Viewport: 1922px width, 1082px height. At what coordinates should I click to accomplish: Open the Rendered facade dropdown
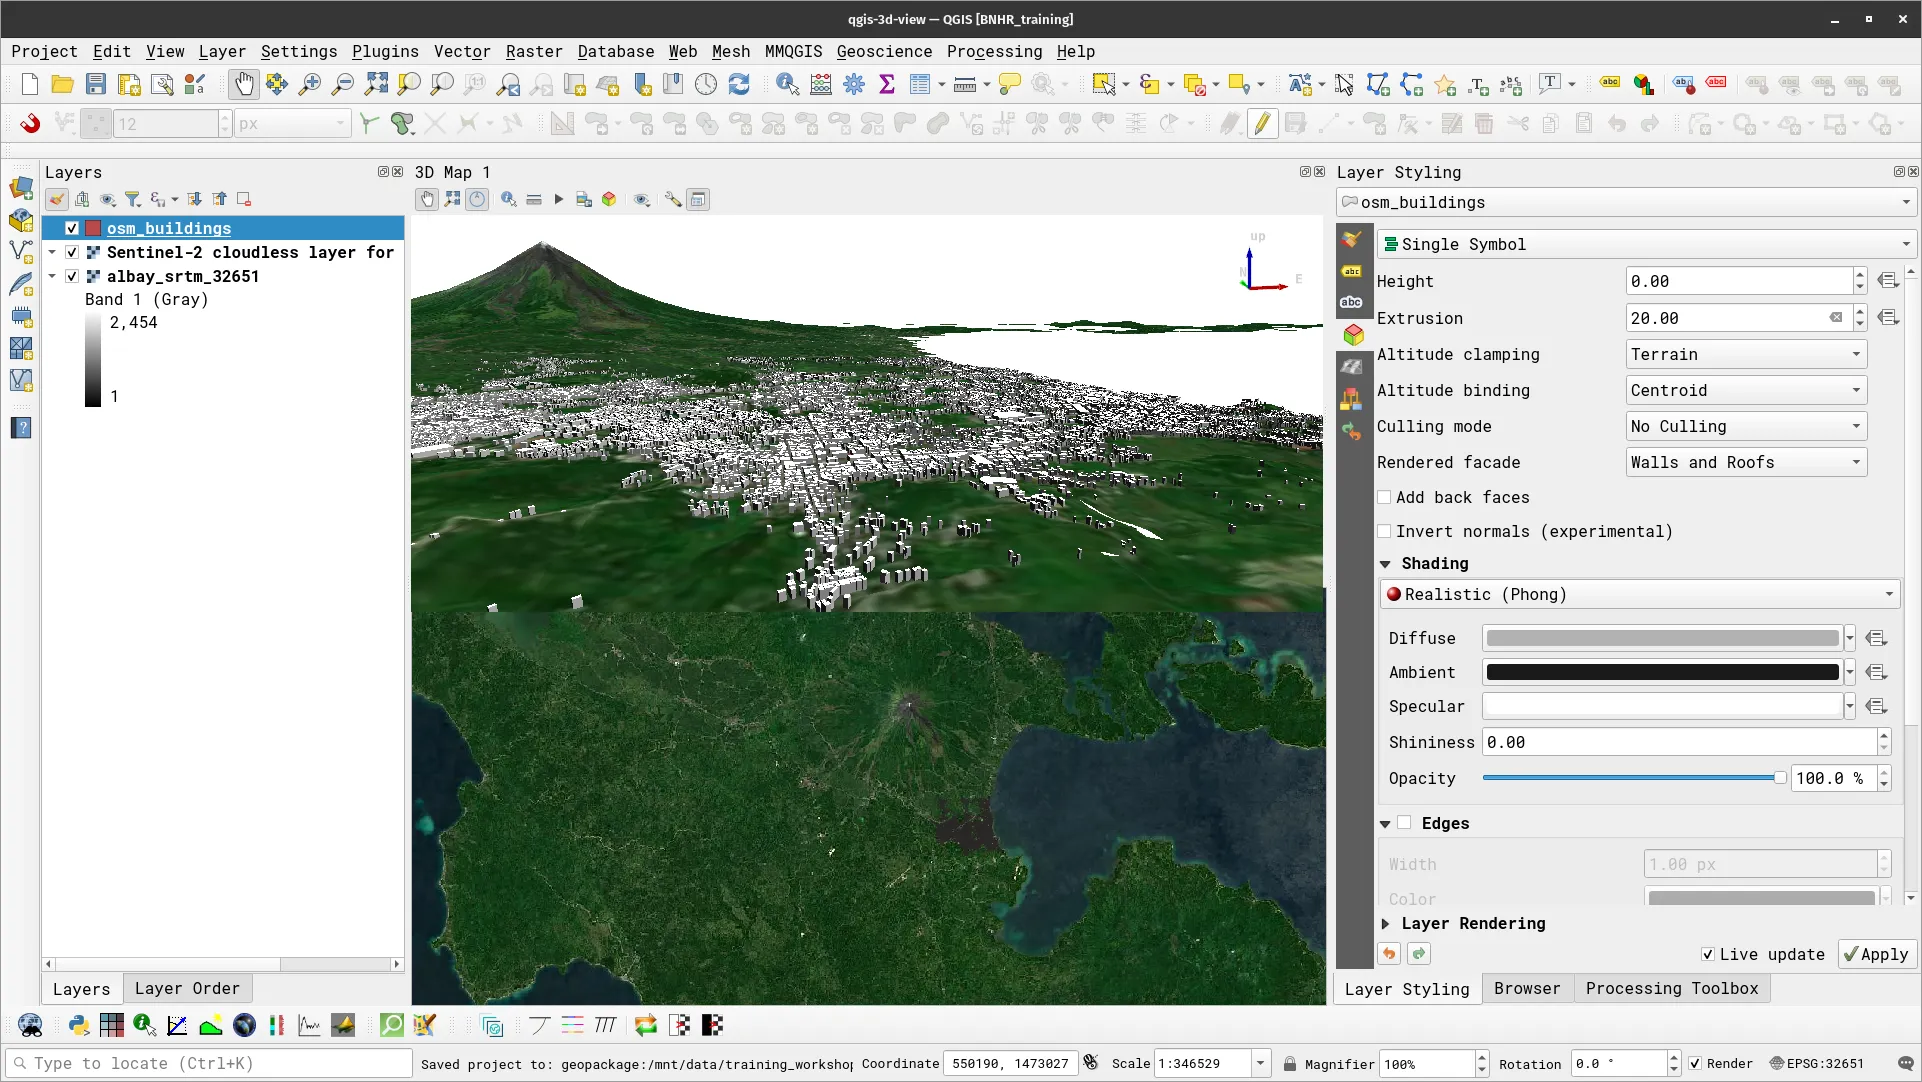point(1744,461)
